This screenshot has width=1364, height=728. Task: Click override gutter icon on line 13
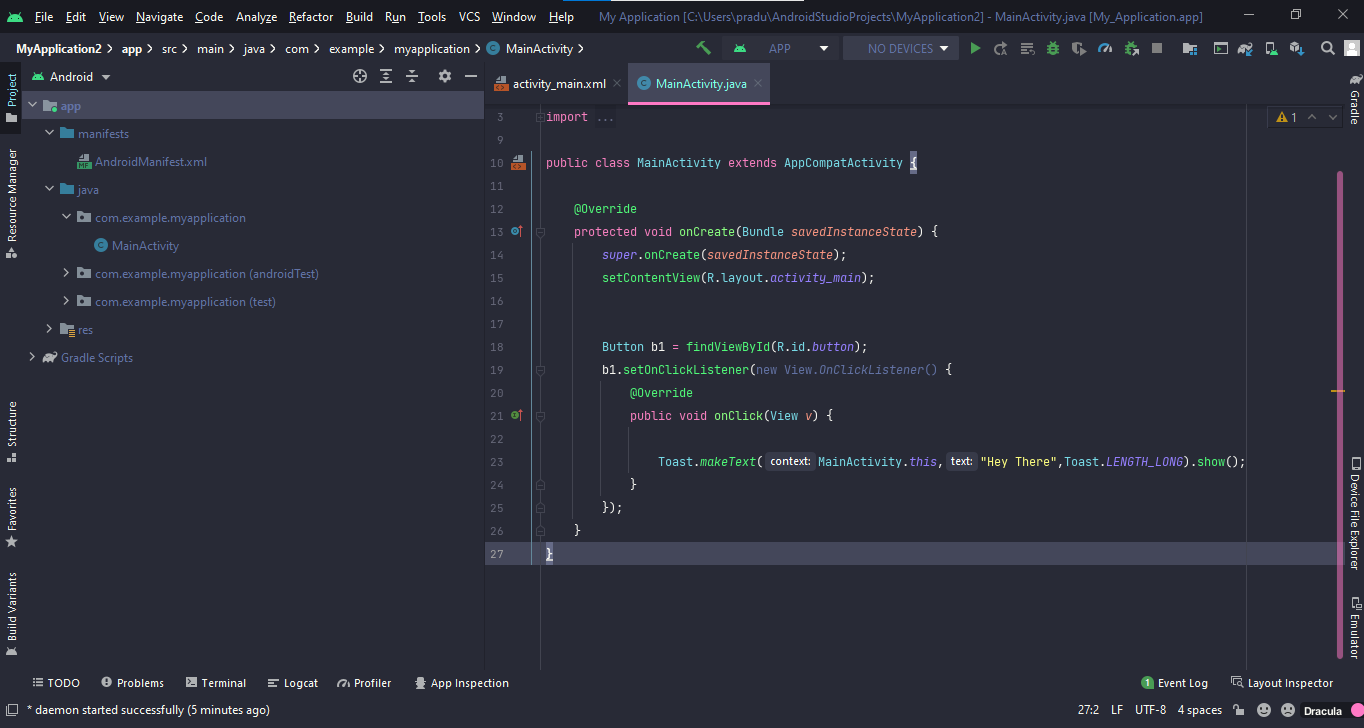[x=517, y=231]
